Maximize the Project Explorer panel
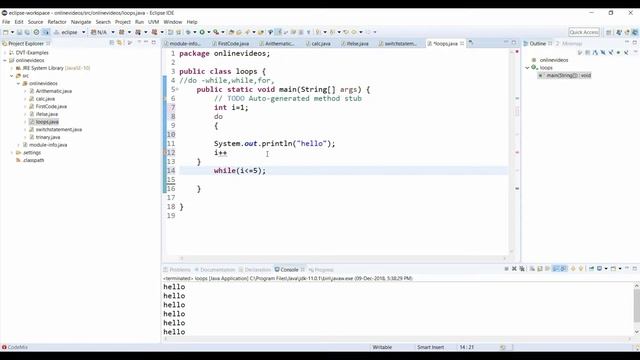 (x=154, y=42)
